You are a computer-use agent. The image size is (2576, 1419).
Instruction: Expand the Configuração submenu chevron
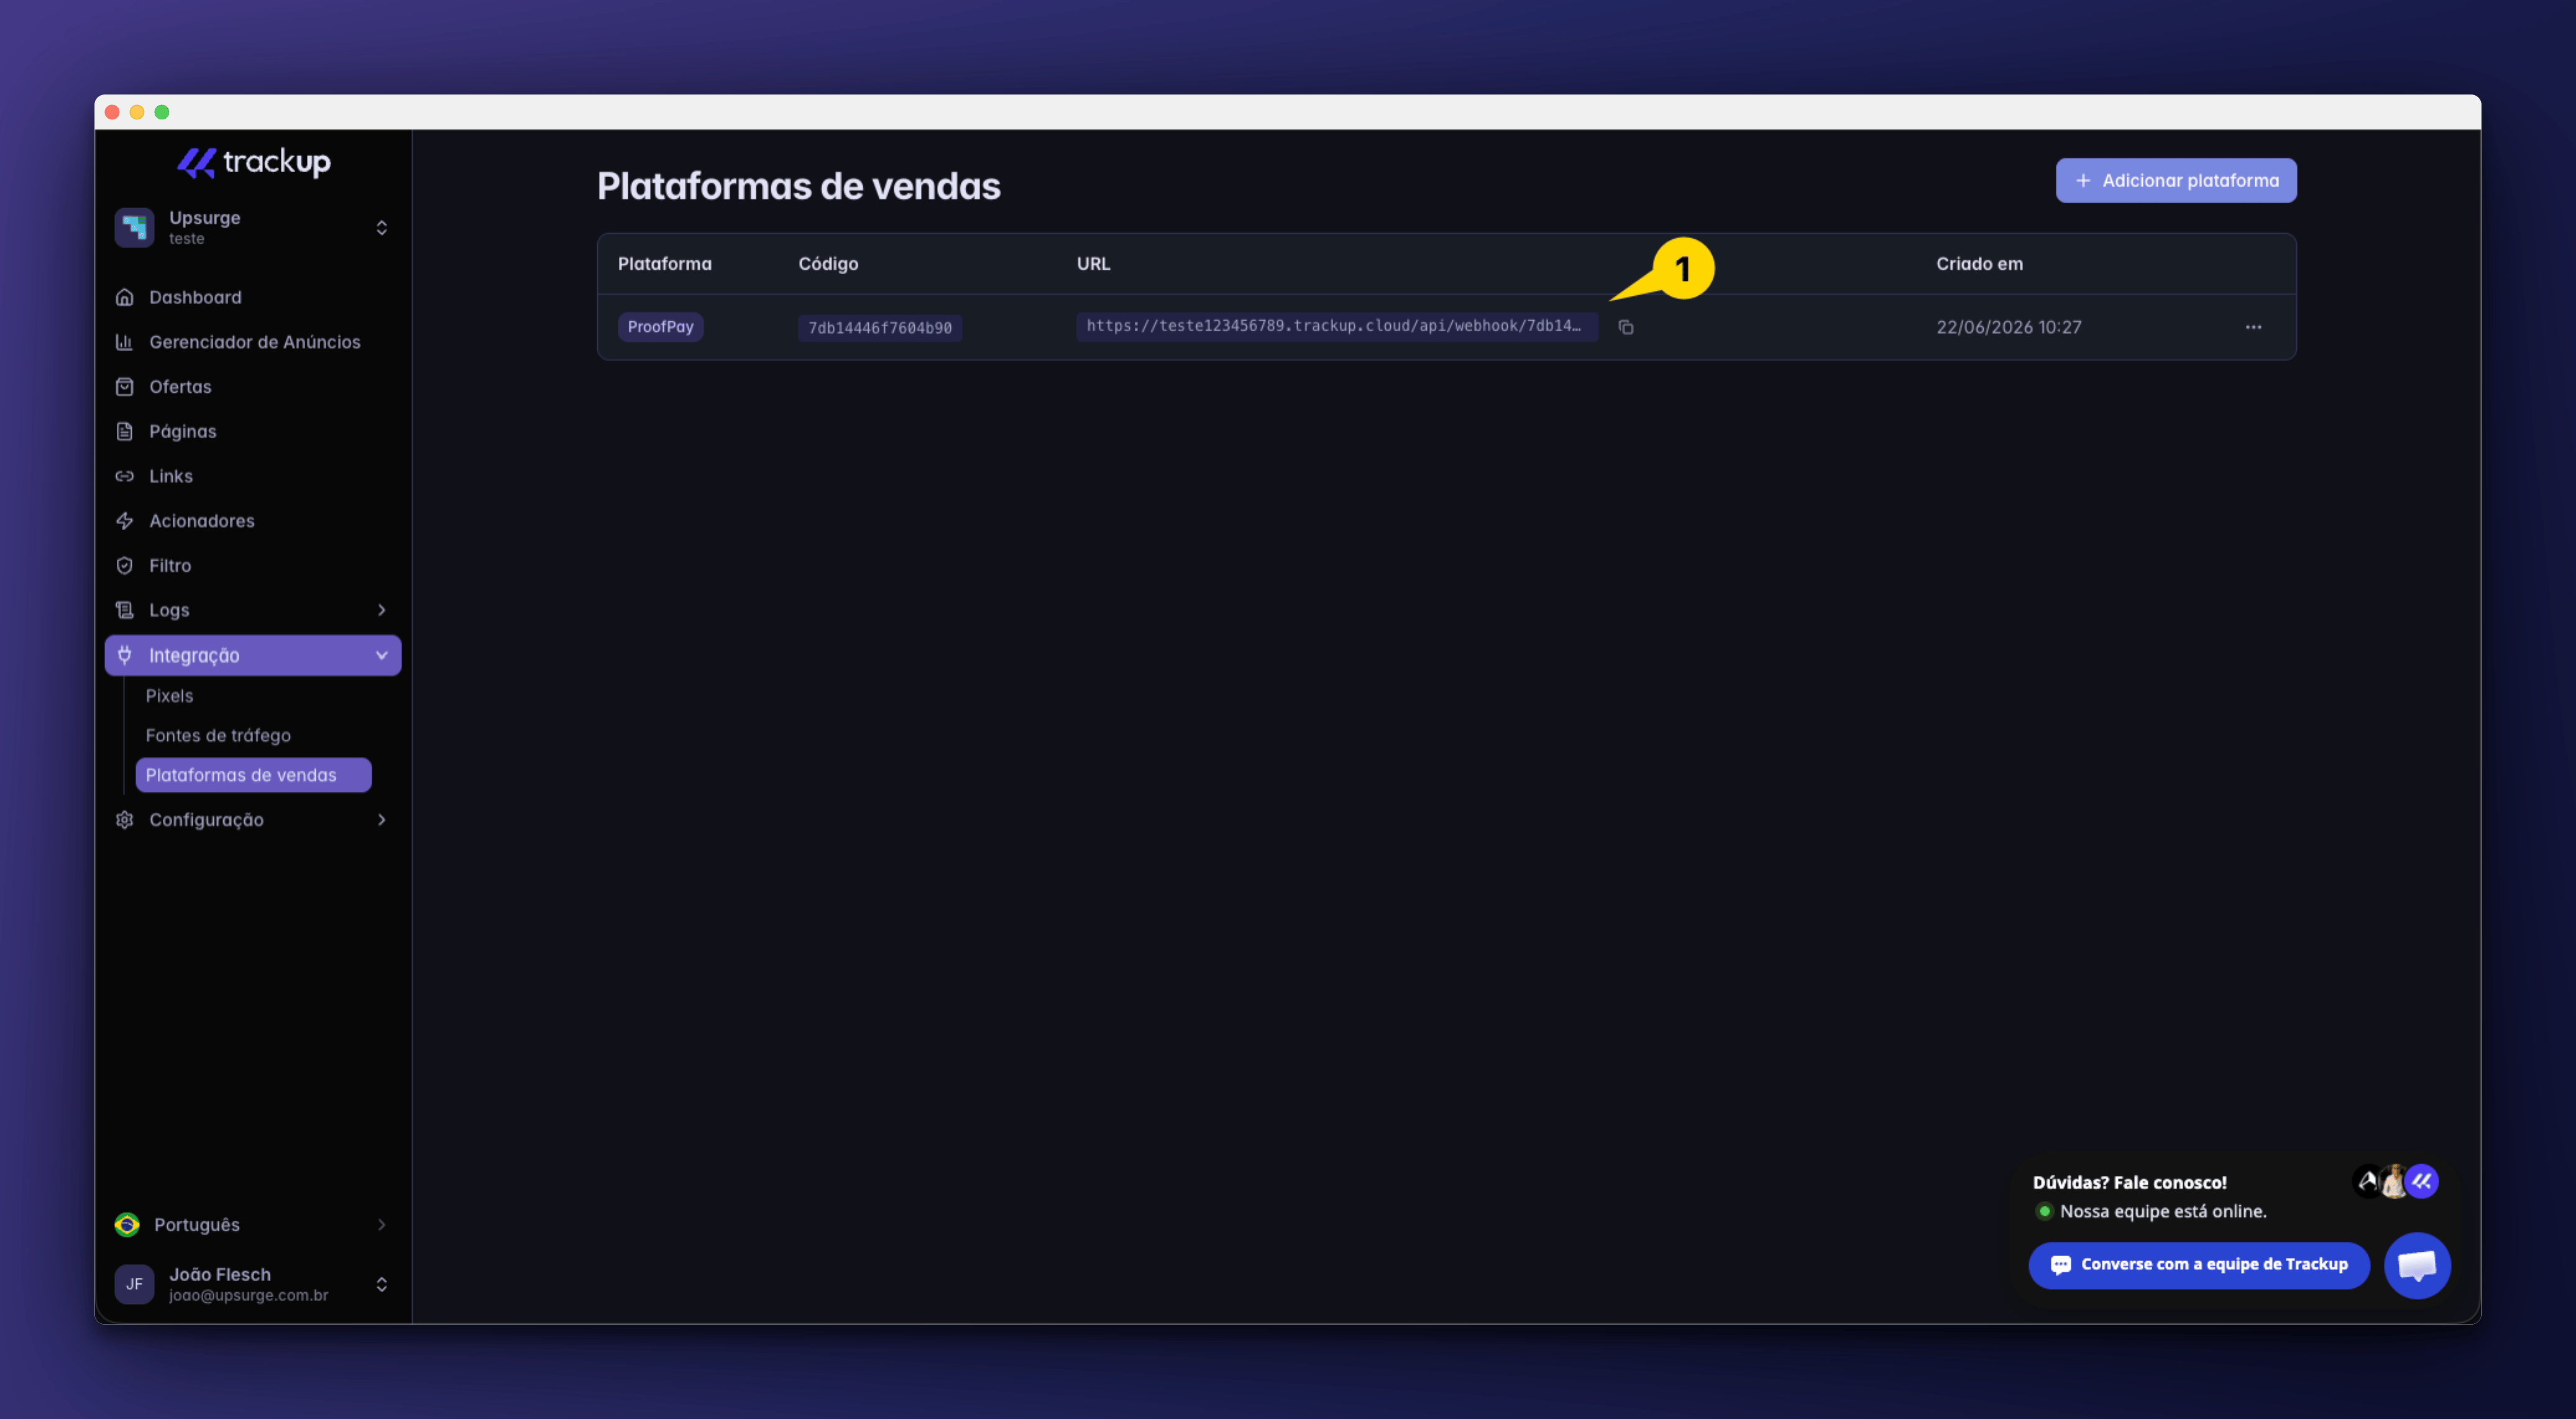(x=381, y=820)
